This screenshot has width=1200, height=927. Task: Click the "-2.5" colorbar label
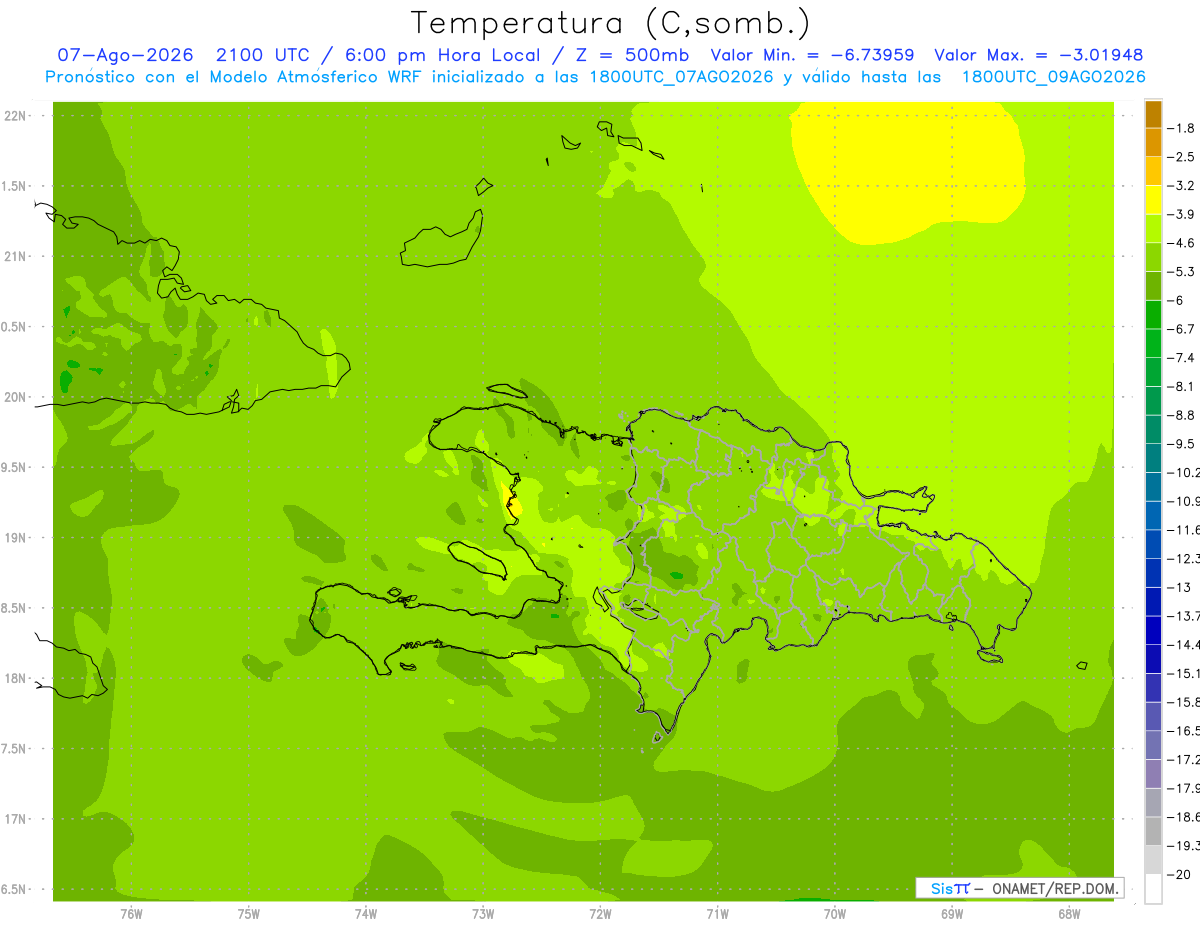[x=1182, y=157]
